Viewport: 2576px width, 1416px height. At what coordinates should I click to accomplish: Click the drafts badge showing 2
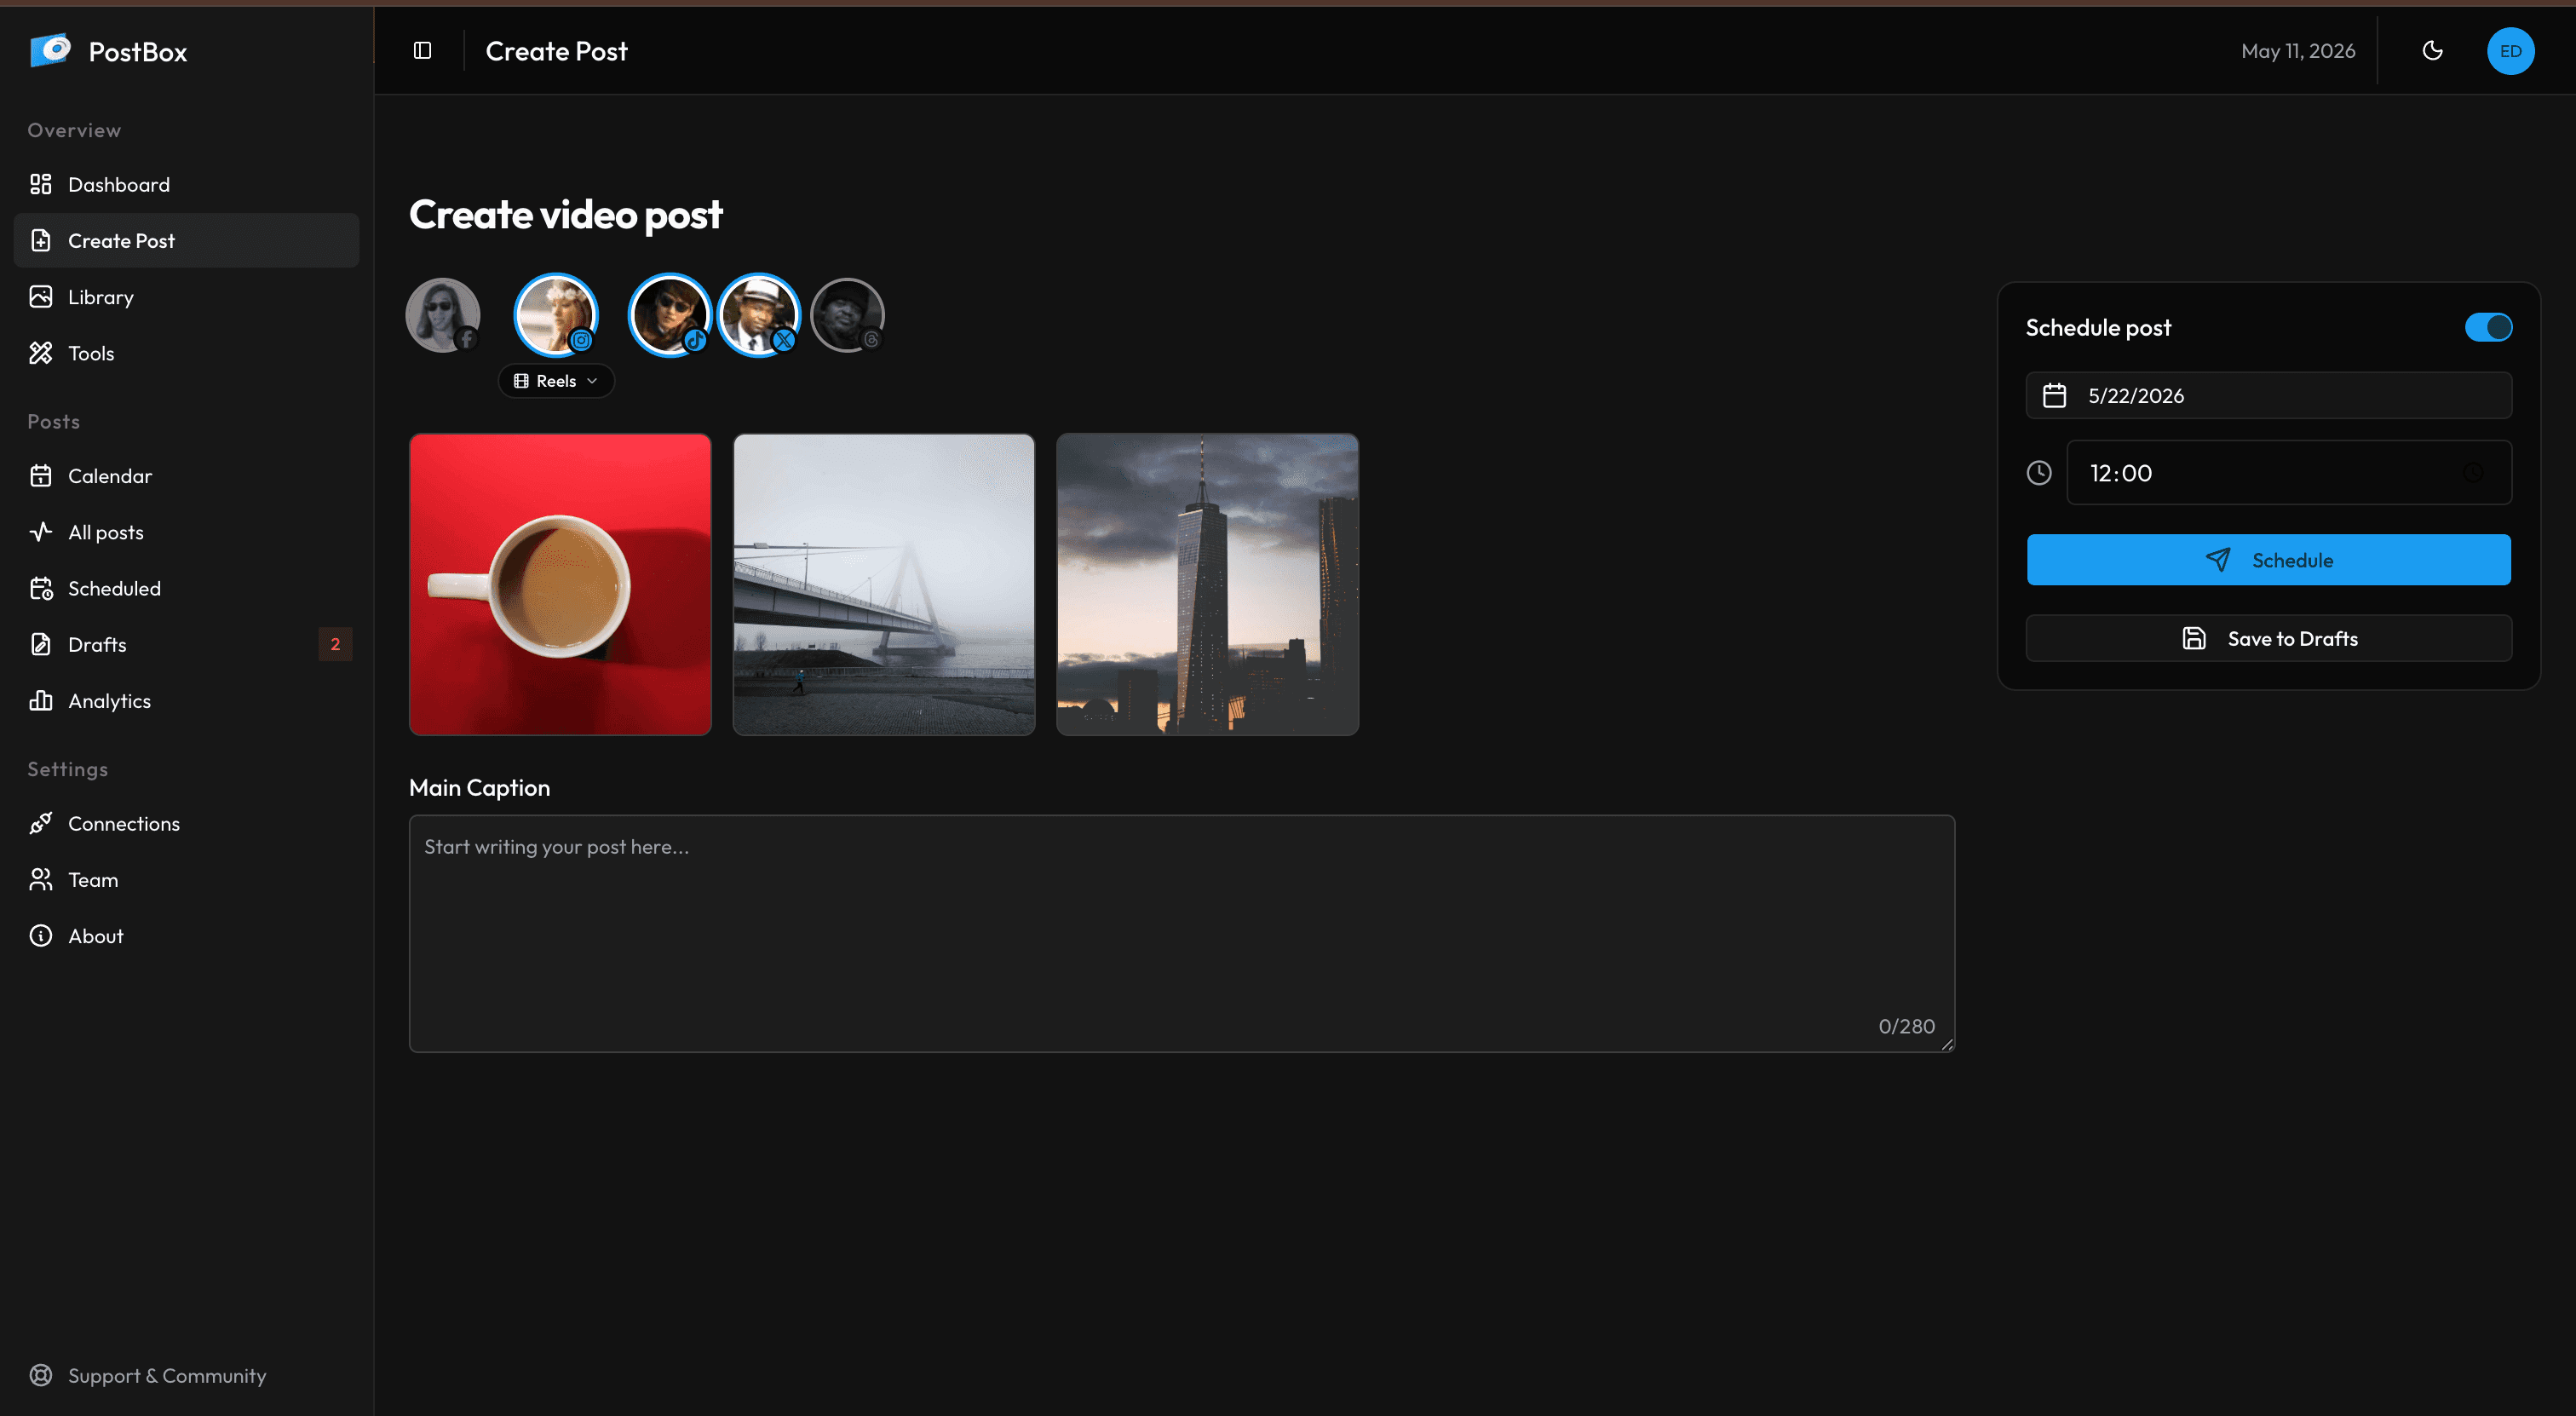(x=335, y=644)
